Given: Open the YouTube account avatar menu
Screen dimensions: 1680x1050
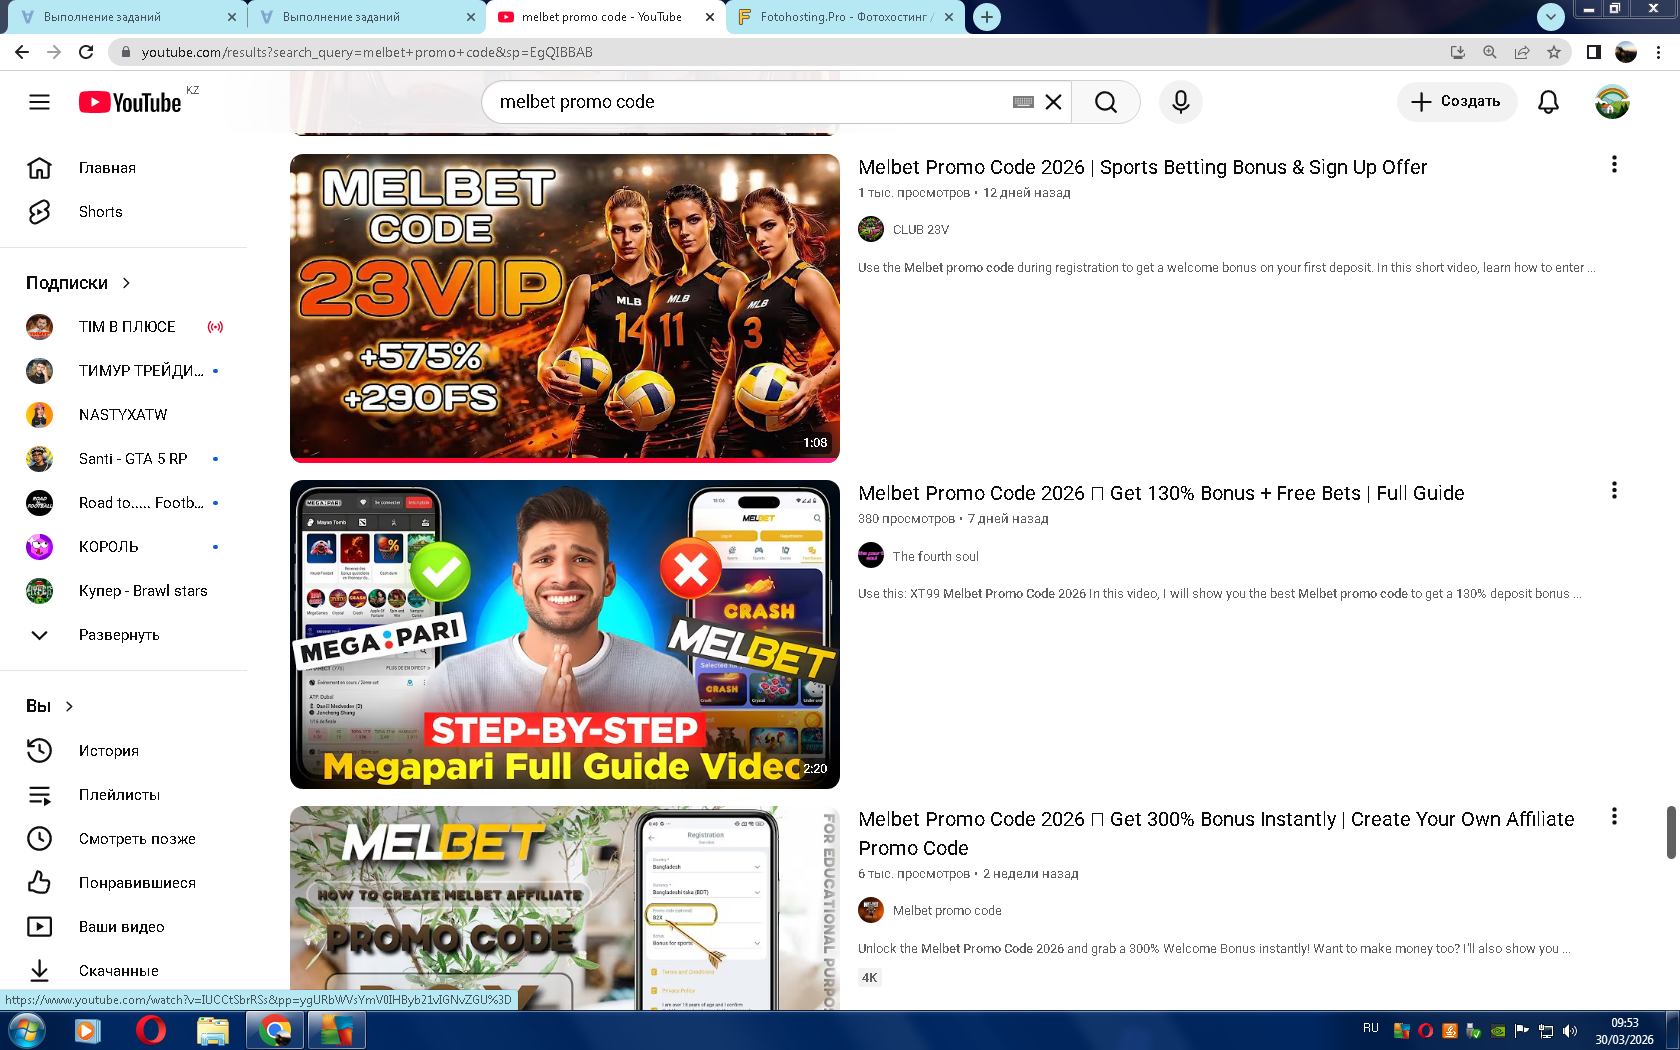Looking at the screenshot, I should 1612,102.
